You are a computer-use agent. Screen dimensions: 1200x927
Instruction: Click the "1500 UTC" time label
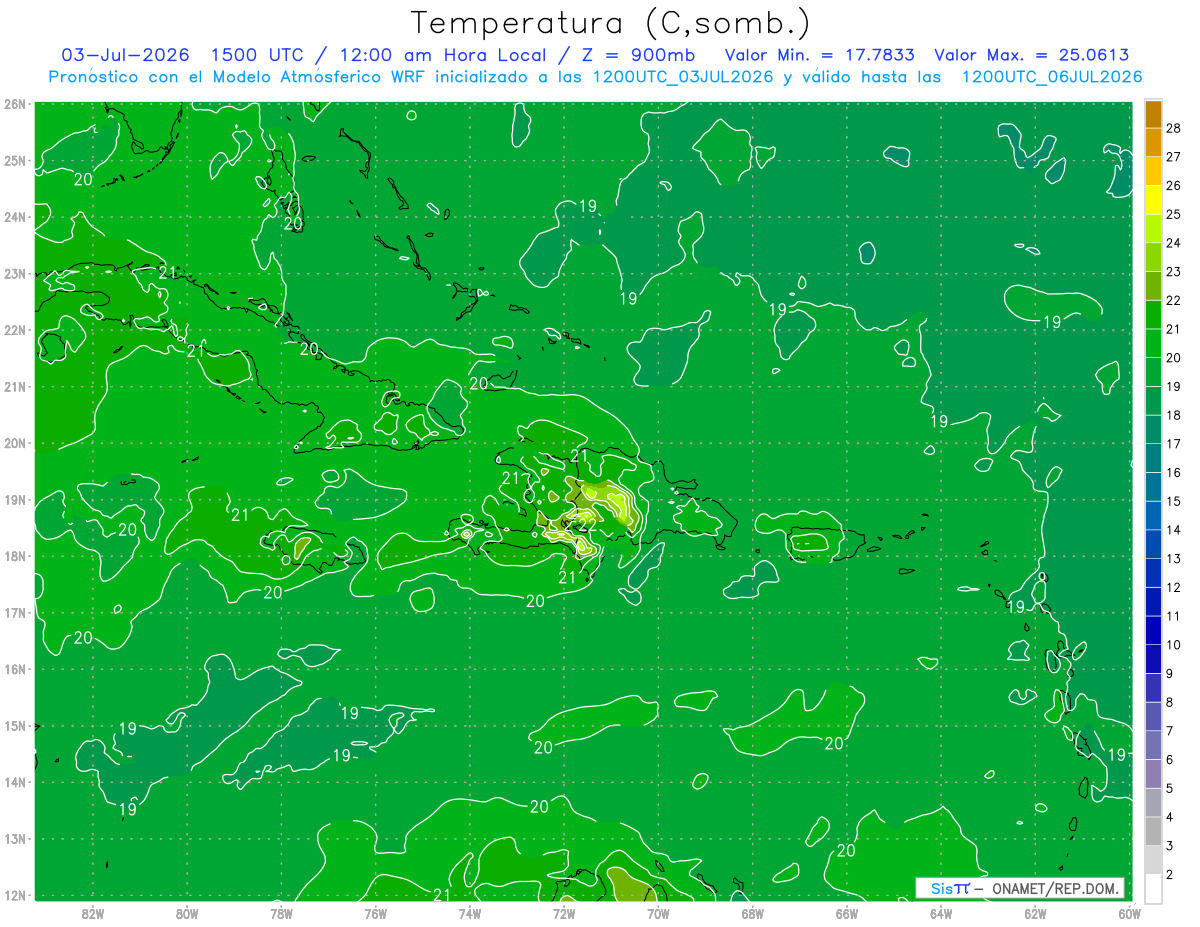255,56
